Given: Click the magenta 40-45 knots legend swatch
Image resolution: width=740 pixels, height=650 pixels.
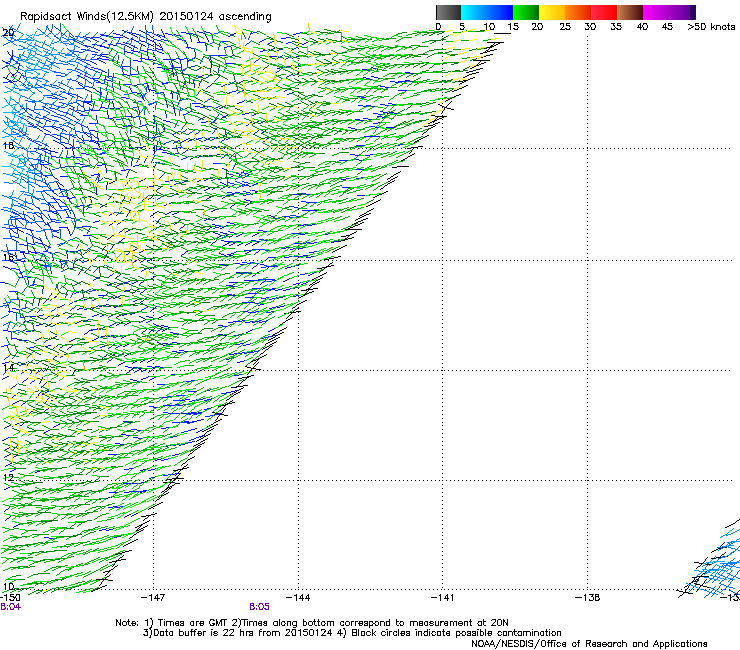Looking at the screenshot, I should click(x=656, y=12).
